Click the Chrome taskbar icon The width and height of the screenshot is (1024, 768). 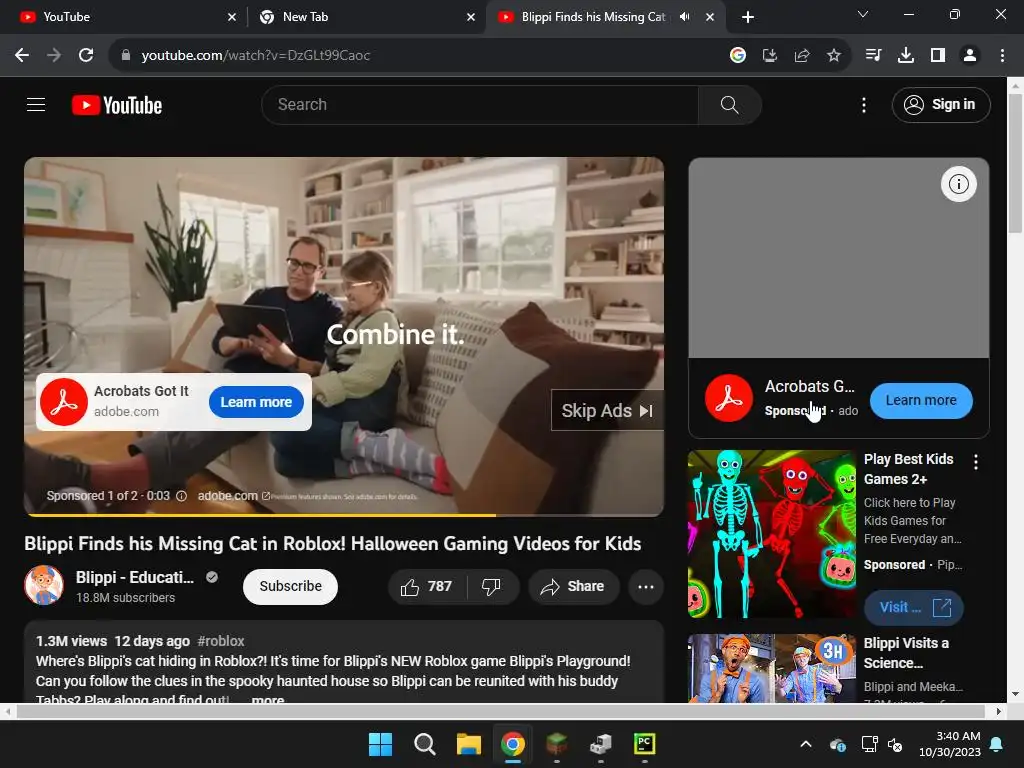(513, 744)
